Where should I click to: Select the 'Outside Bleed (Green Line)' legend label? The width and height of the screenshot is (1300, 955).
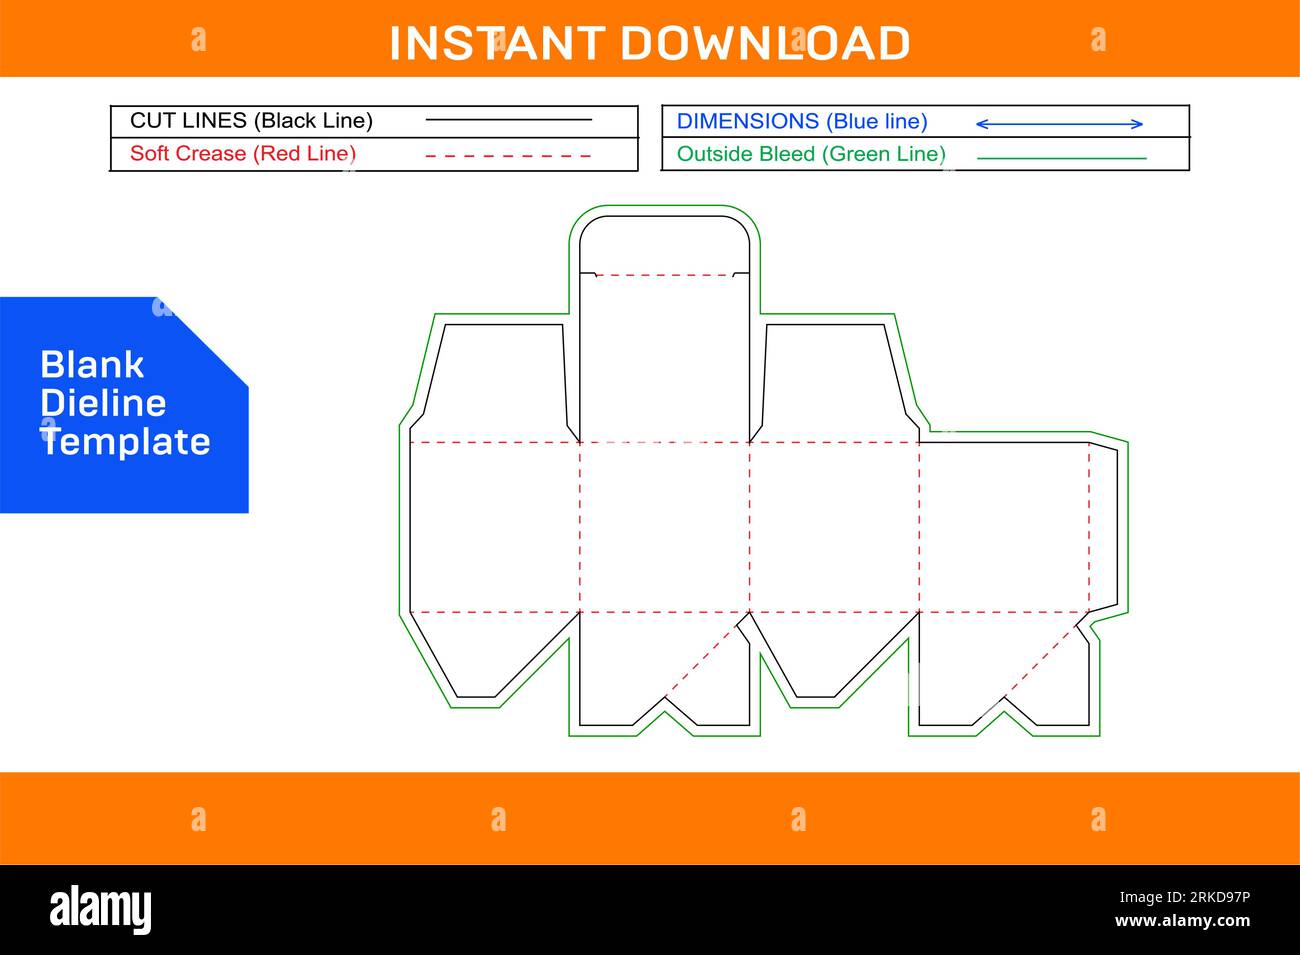(x=811, y=154)
